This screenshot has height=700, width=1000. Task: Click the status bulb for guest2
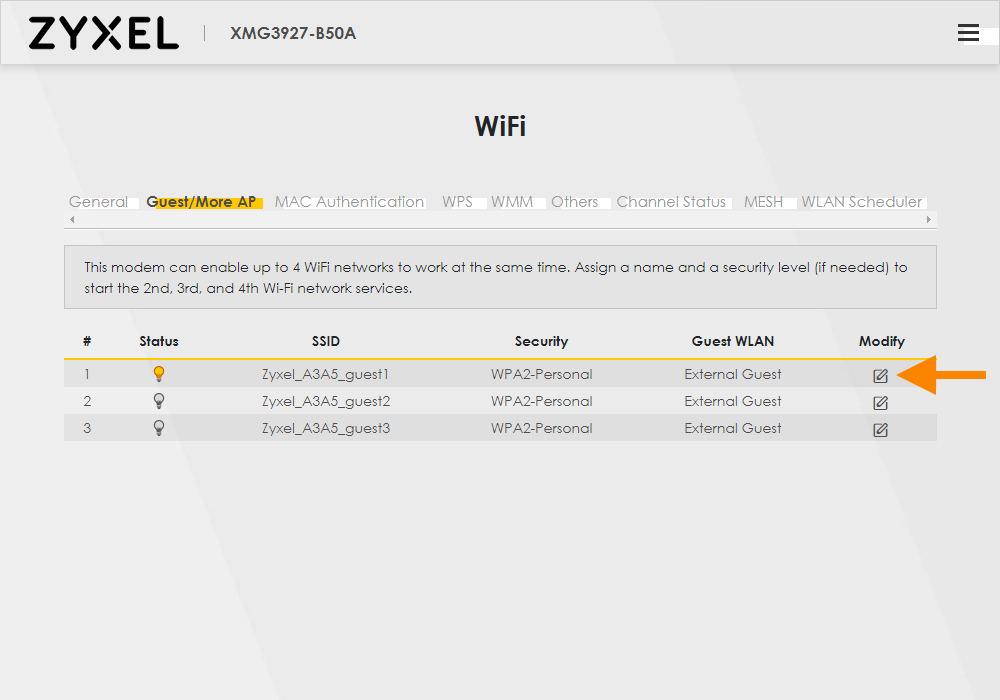(158, 401)
